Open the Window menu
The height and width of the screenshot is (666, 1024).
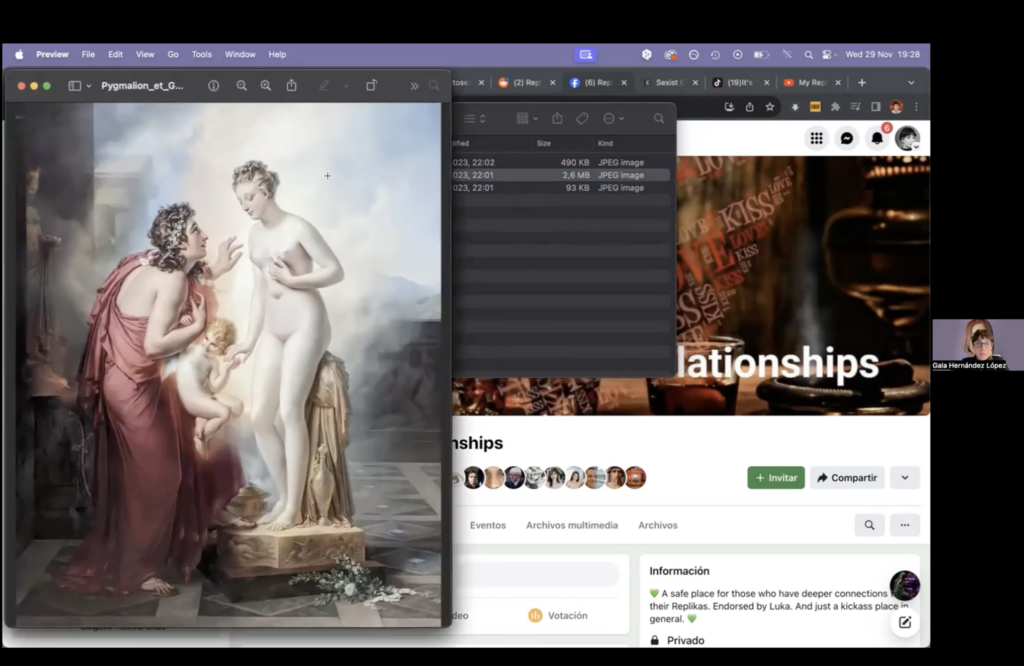pyautogui.click(x=240, y=55)
